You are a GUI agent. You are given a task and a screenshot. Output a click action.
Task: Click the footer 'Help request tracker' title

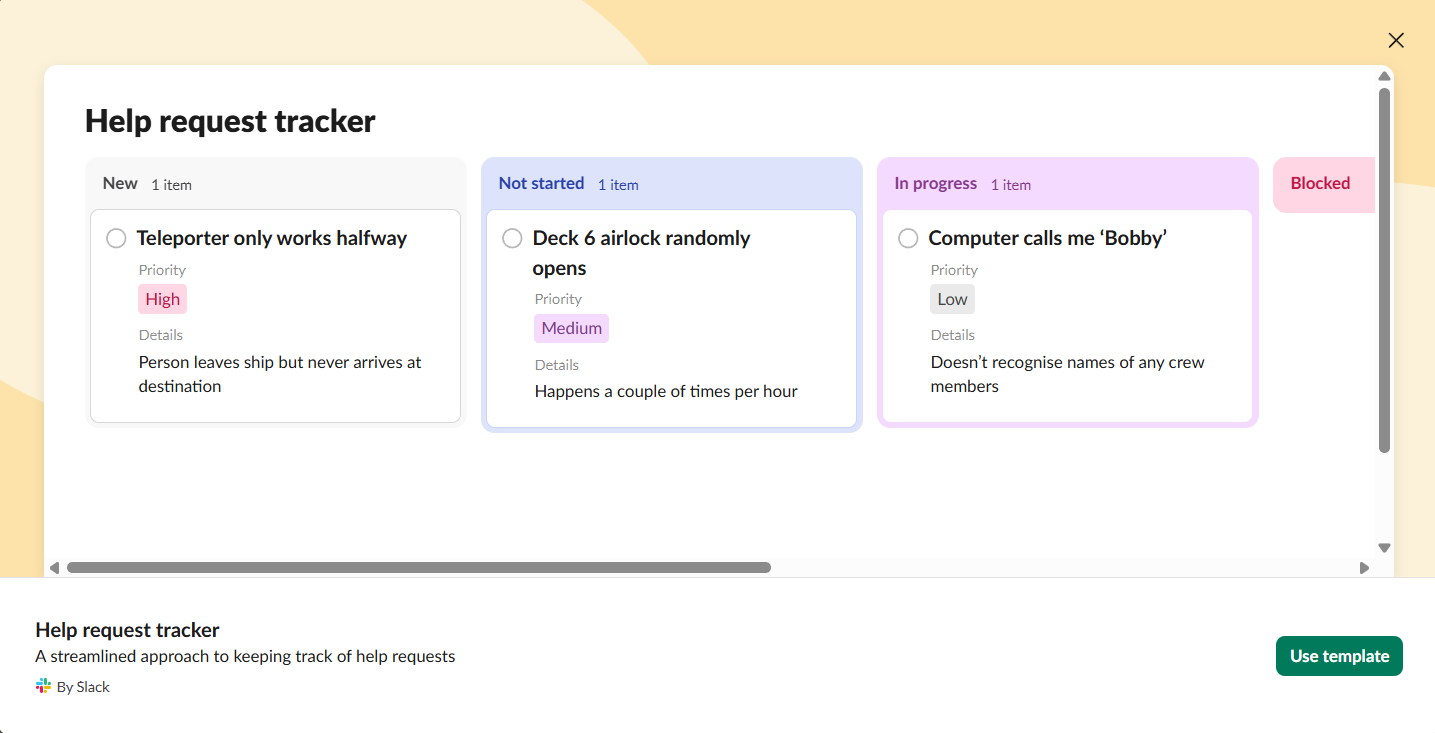127,630
